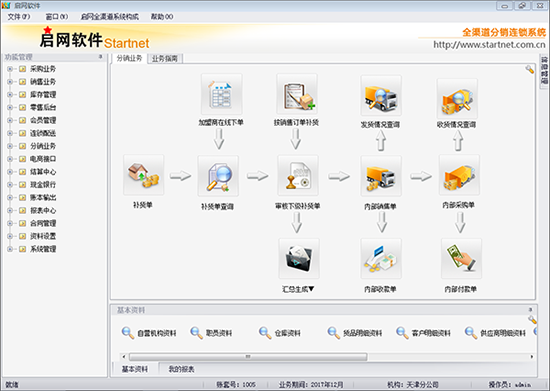Open the 汇总生成 dropdown
The width and height of the screenshot is (550, 391).
point(298,289)
